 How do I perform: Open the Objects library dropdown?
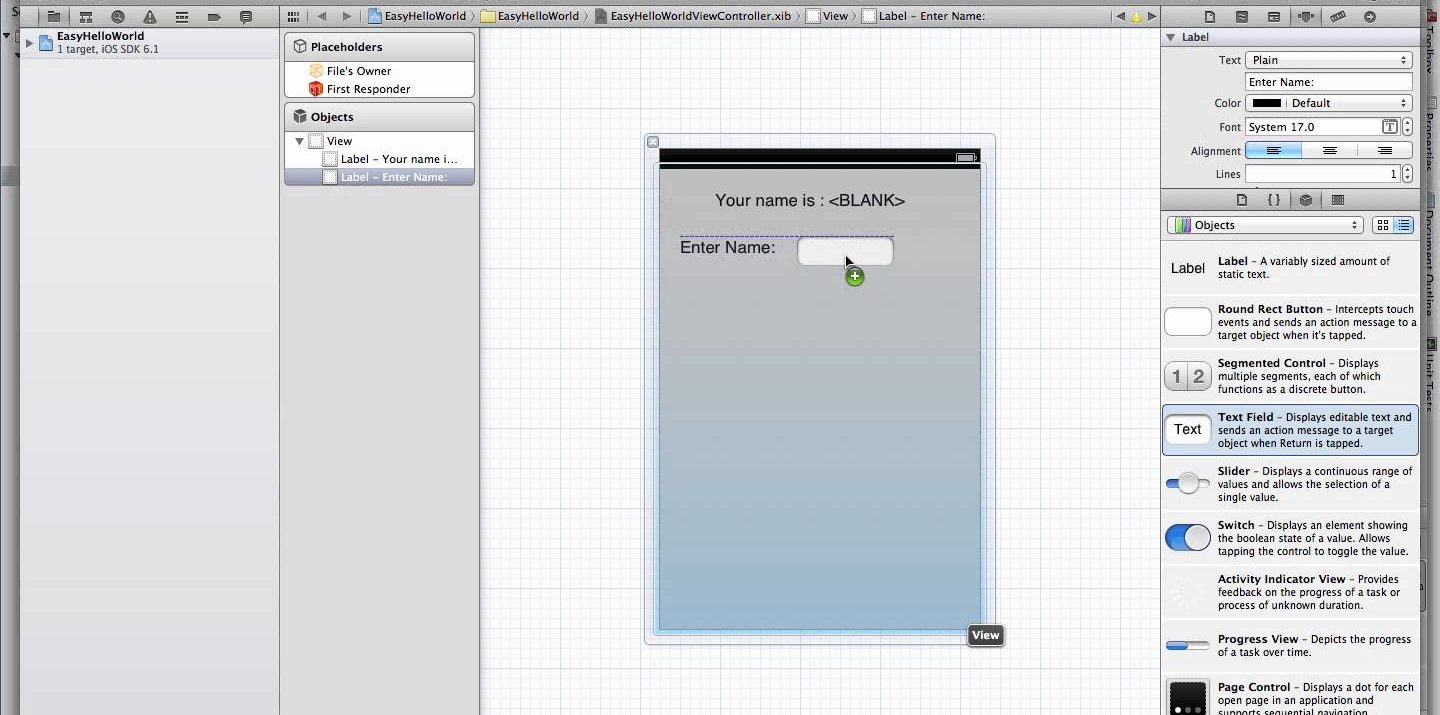tap(1265, 226)
